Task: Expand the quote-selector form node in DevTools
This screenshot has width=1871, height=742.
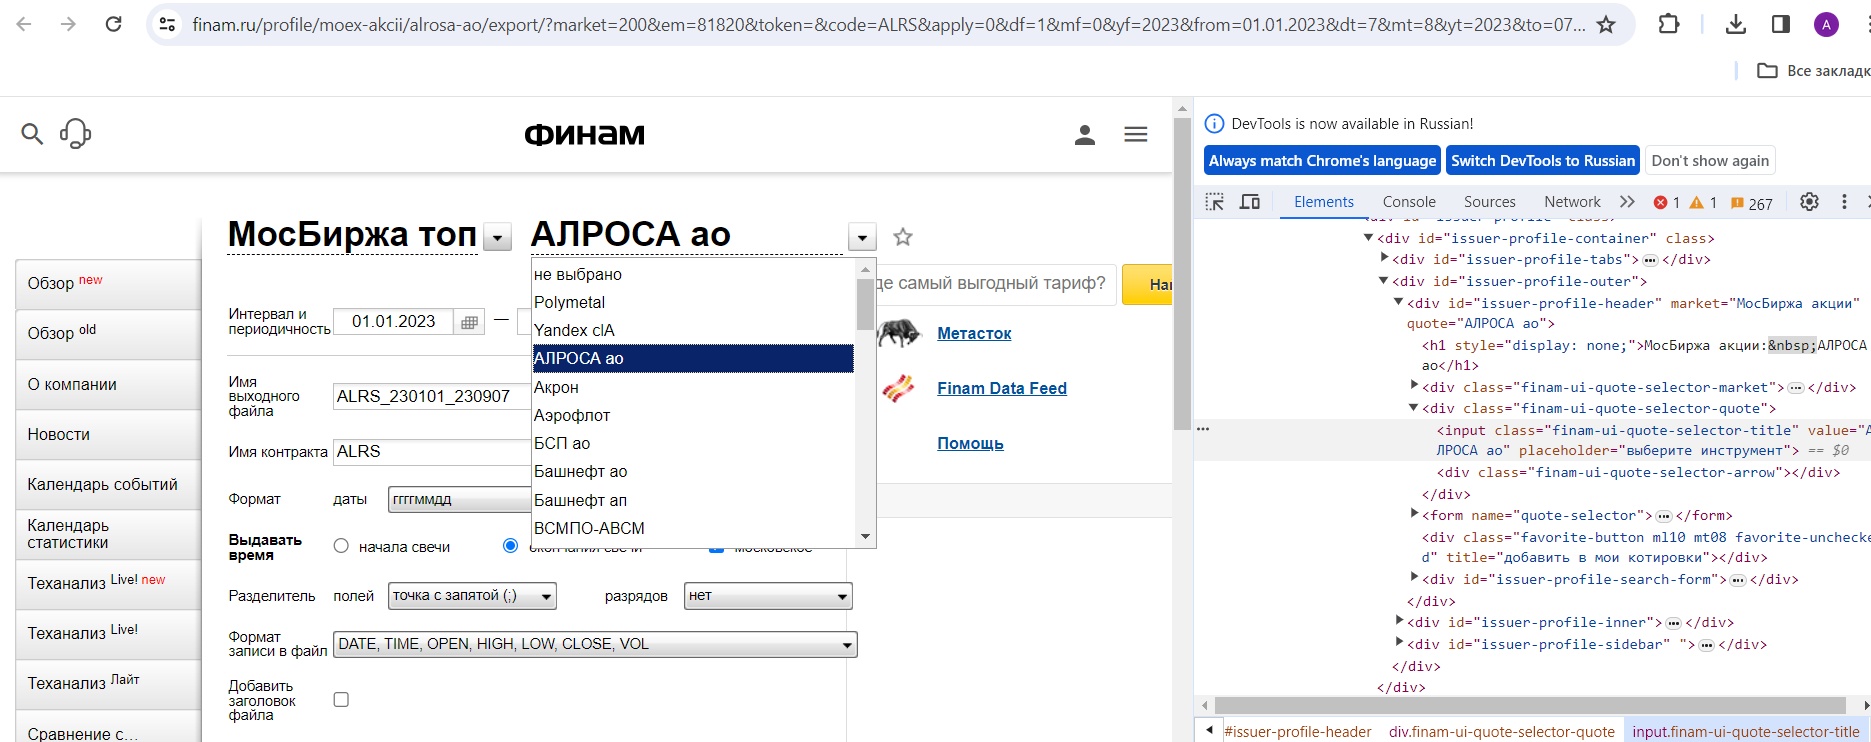Action: pyautogui.click(x=1414, y=515)
